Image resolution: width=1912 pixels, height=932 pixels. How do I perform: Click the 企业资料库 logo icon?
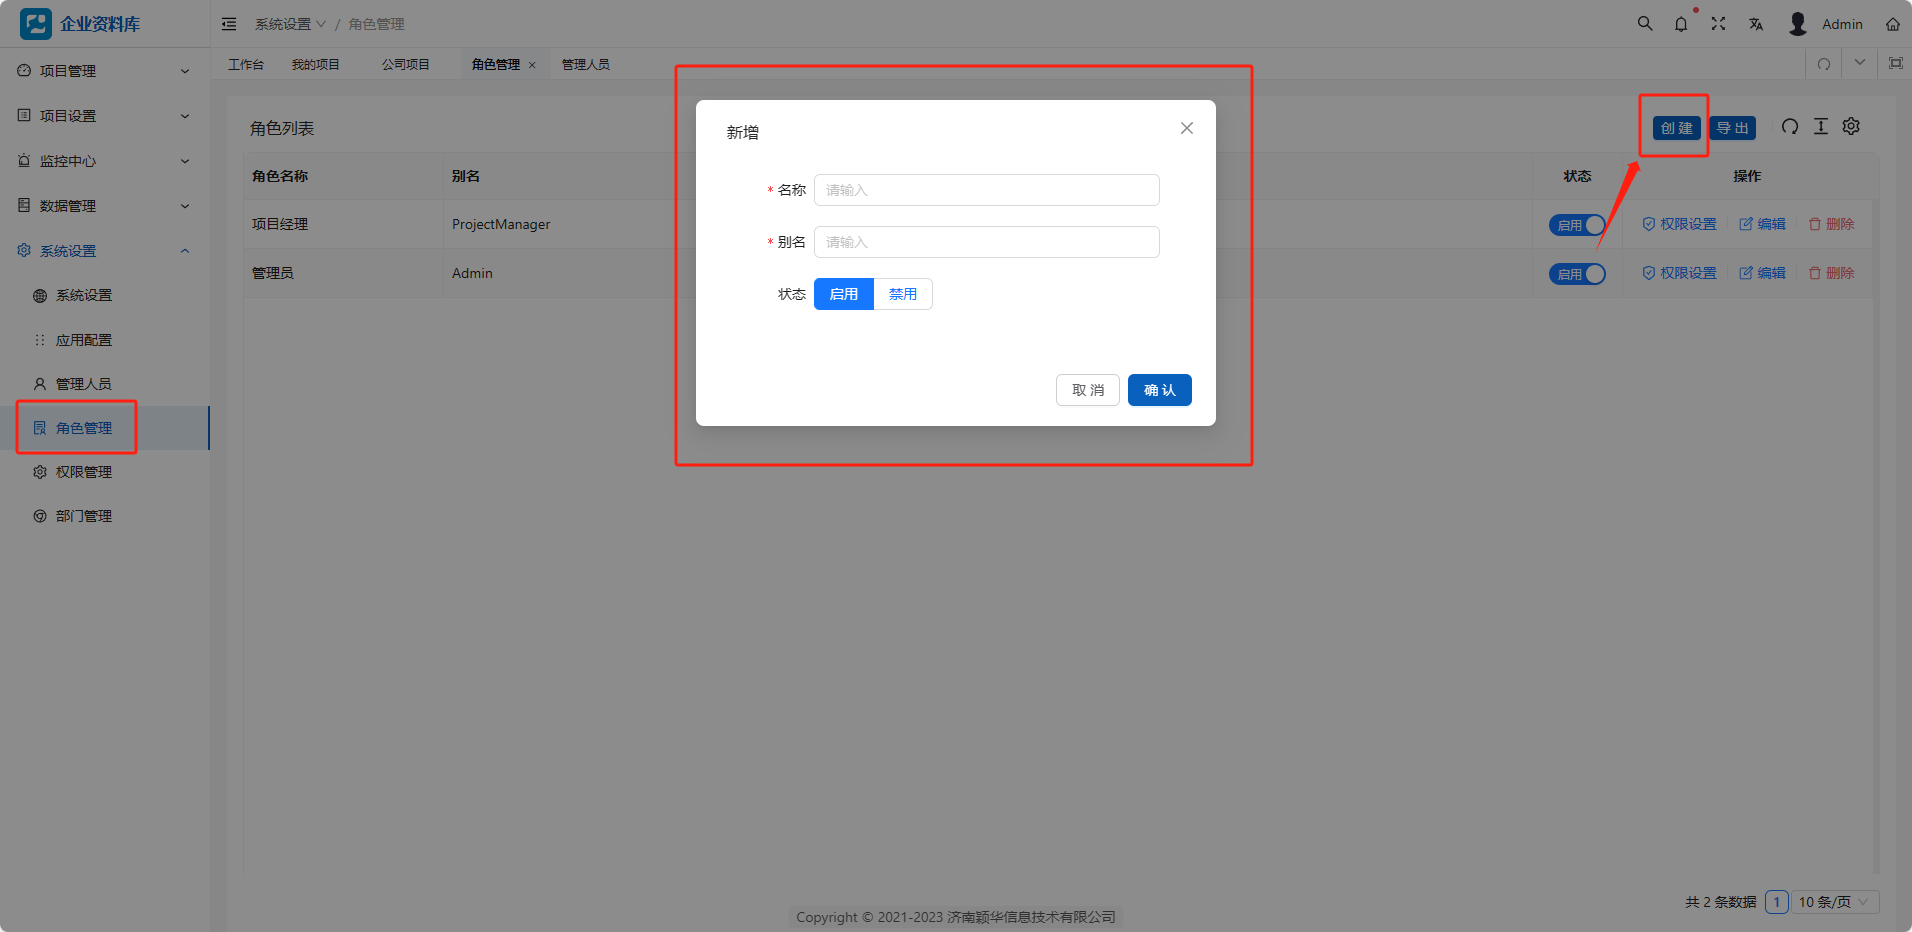pos(36,24)
